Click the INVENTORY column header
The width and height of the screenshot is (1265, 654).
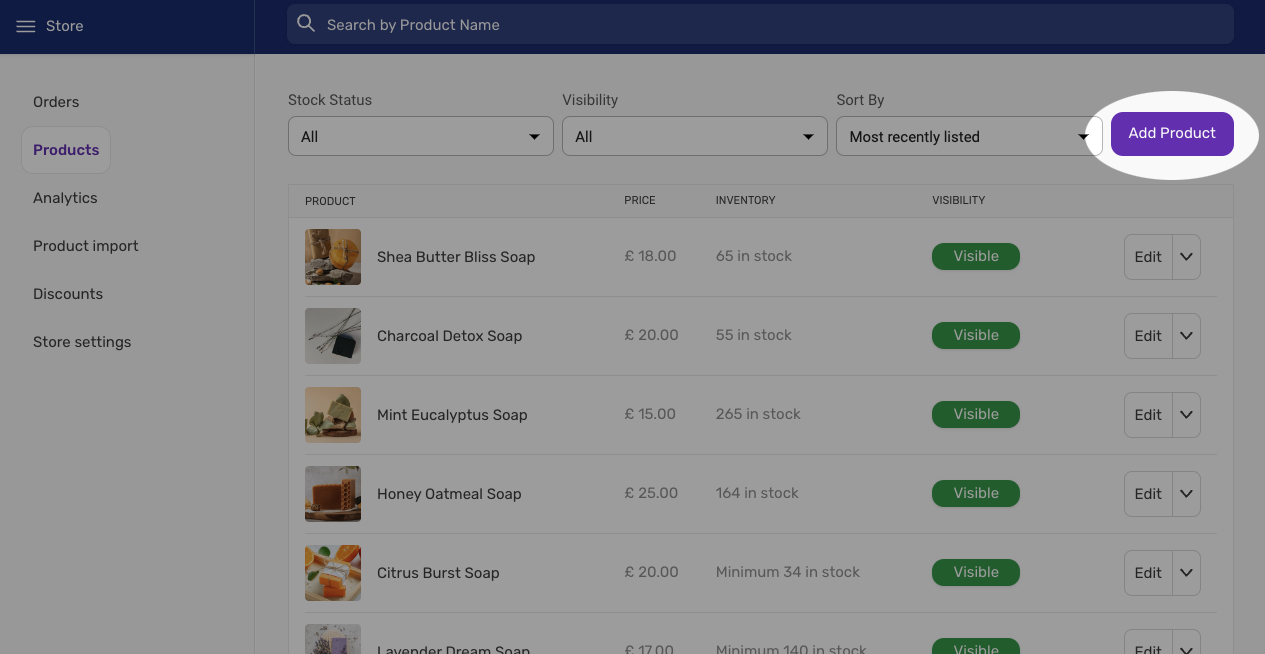[x=745, y=201]
